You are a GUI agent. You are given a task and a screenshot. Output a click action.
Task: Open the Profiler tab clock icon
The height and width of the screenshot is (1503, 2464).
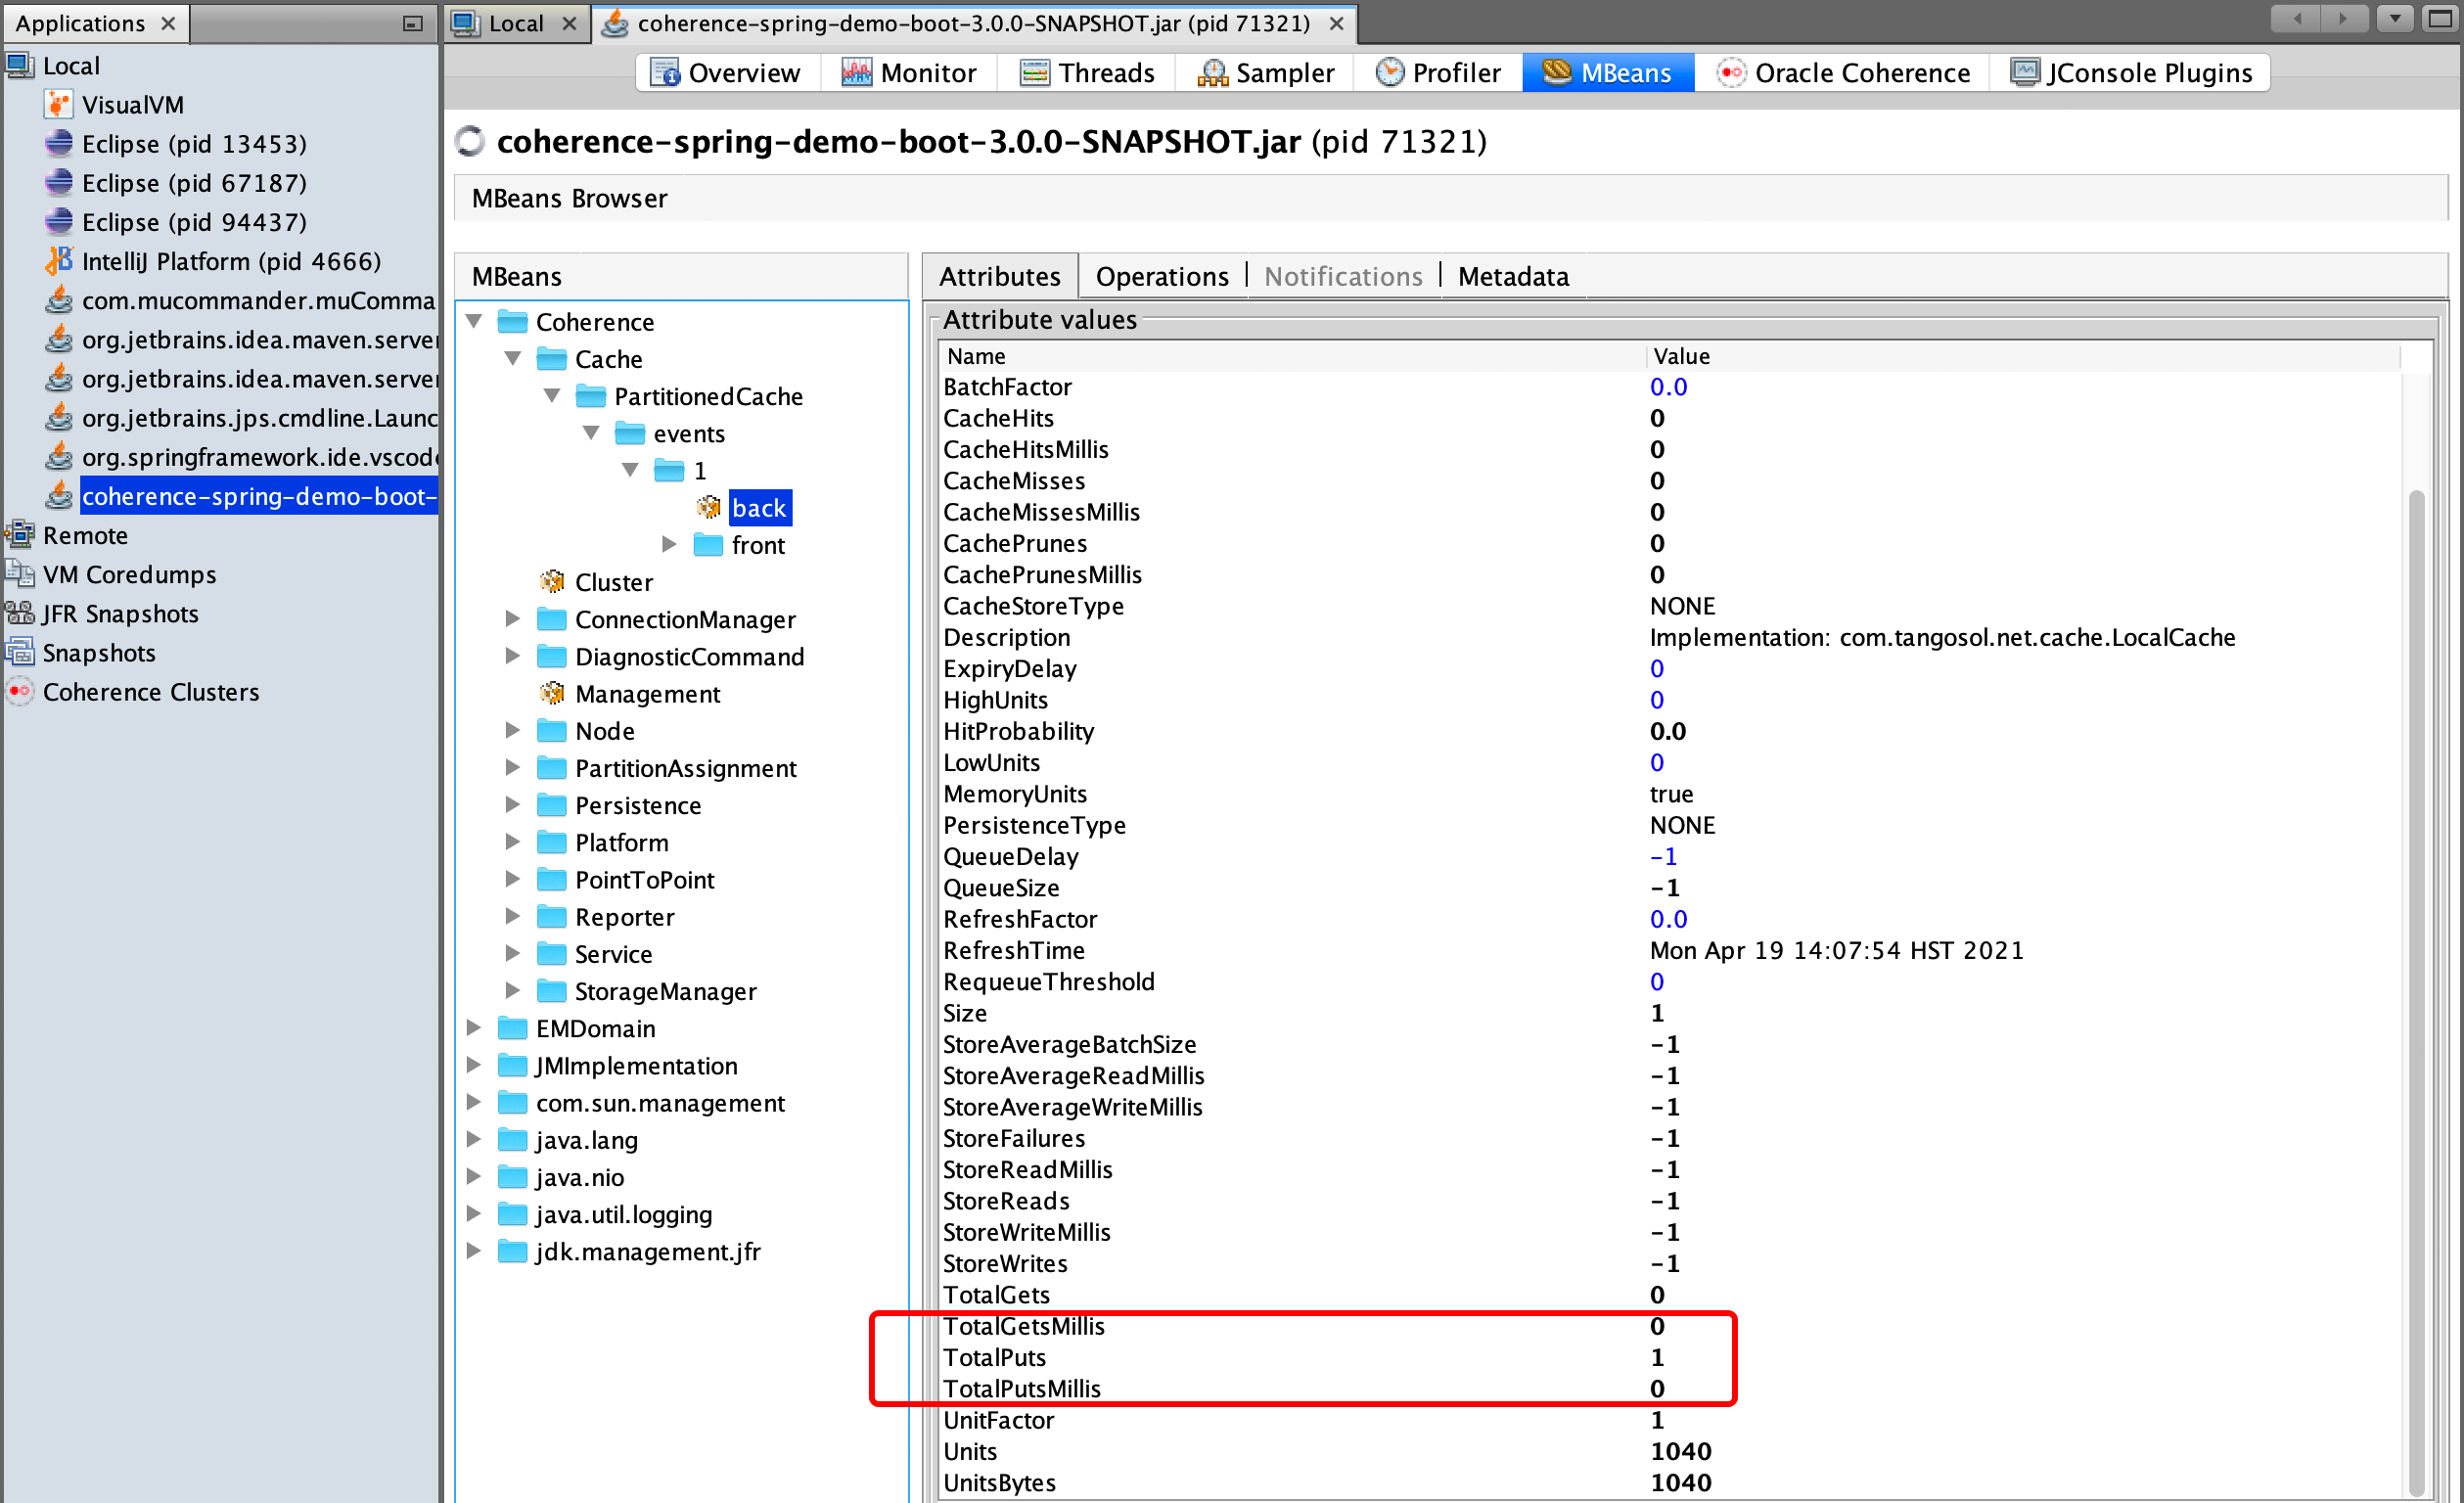pos(1389,72)
